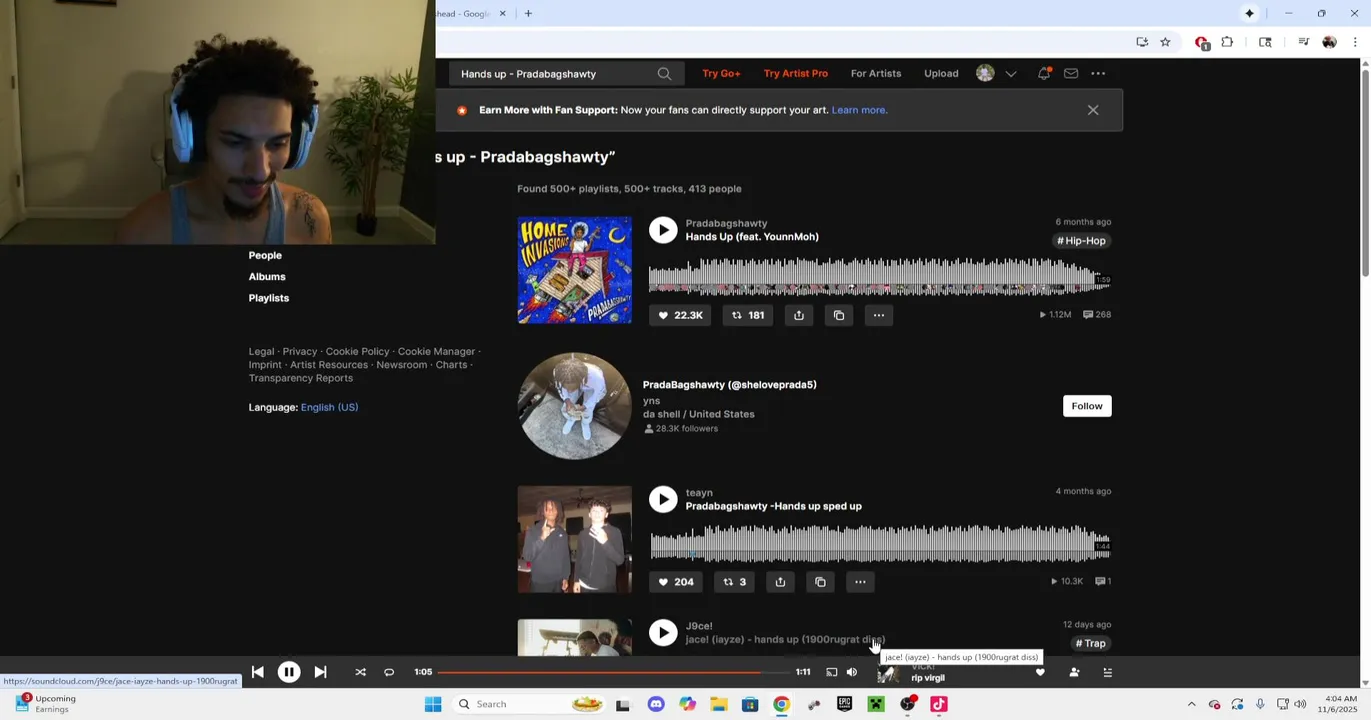Filter search results by Albums
Image resolution: width=1371 pixels, height=720 pixels.
(267, 276)
